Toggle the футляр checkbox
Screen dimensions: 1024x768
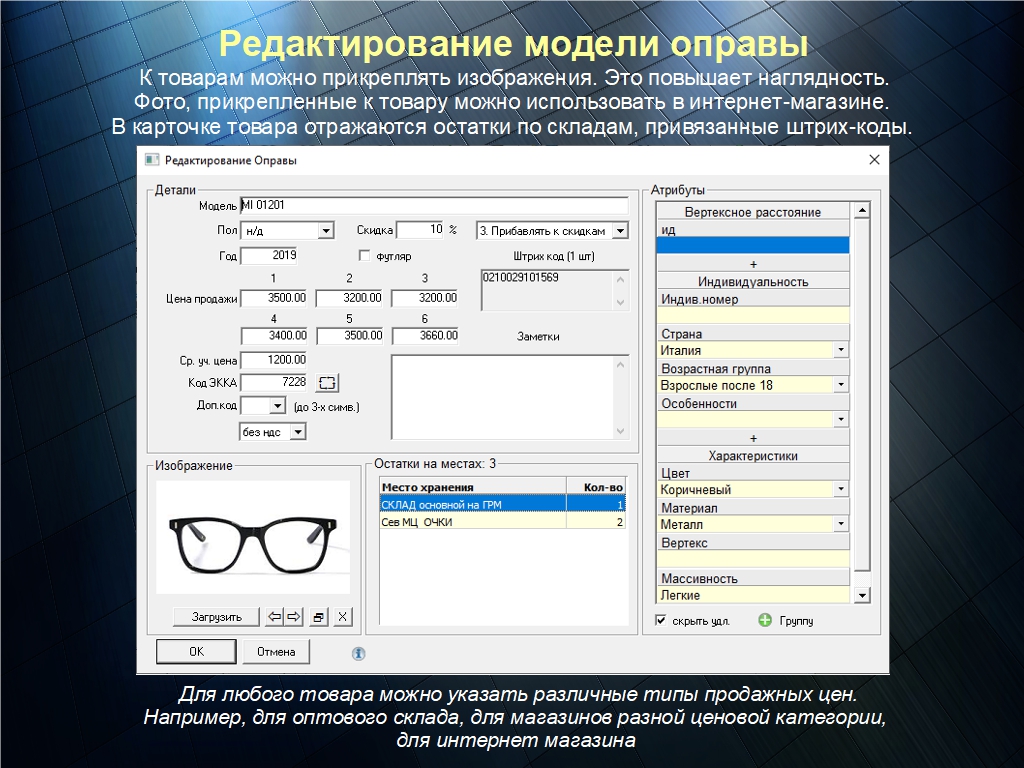click(x=365, y=256)
